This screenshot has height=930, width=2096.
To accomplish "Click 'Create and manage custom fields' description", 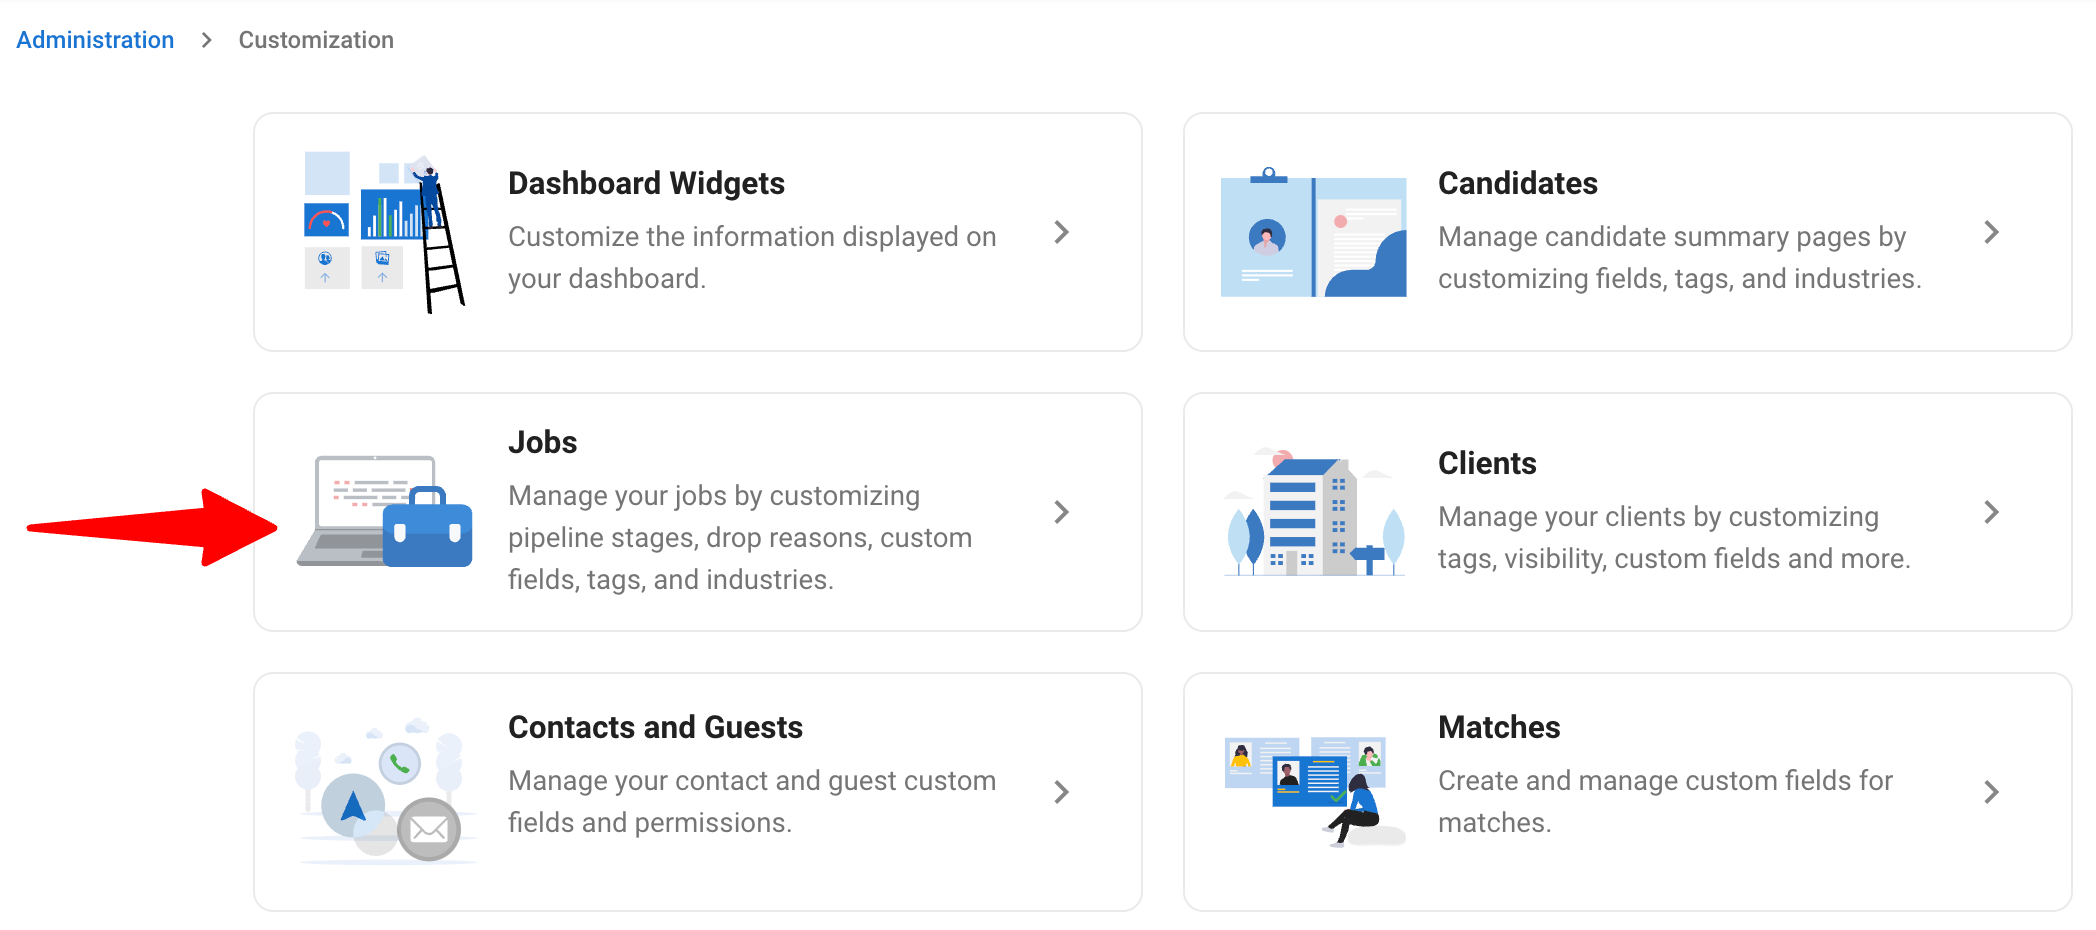I will tap(1665, 801).
